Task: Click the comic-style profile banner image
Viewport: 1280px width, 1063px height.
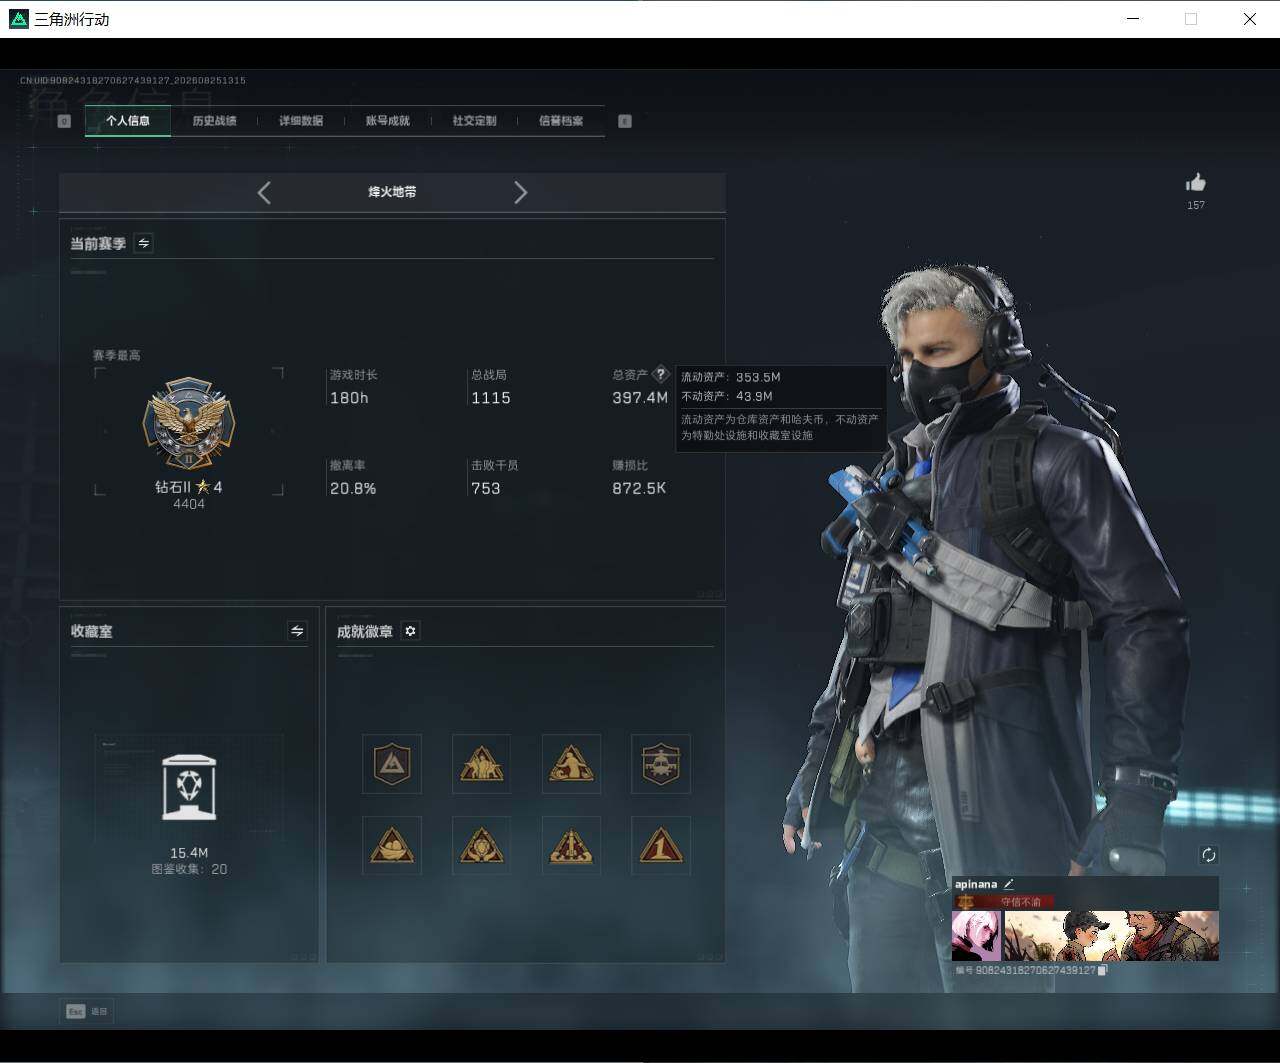Action: (1111, 935)
